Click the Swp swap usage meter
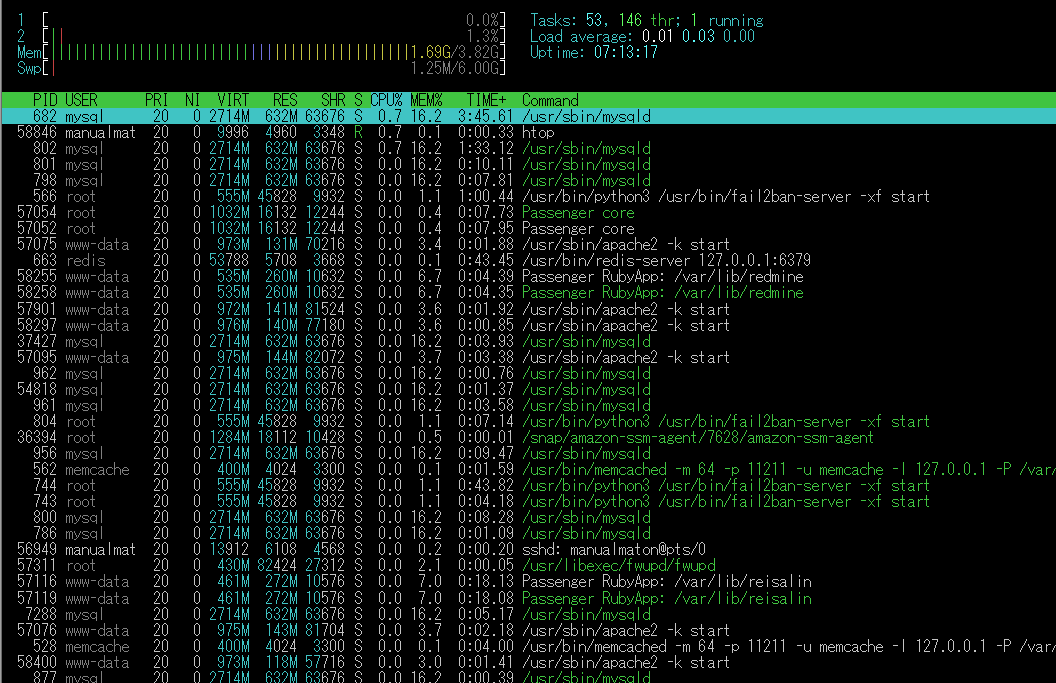 (270, 64)
